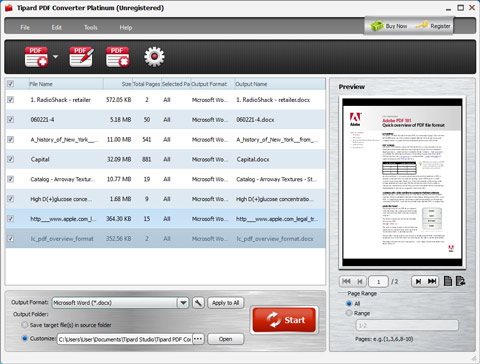Click the Tipard red app icon in title bar

coord(8,8)
